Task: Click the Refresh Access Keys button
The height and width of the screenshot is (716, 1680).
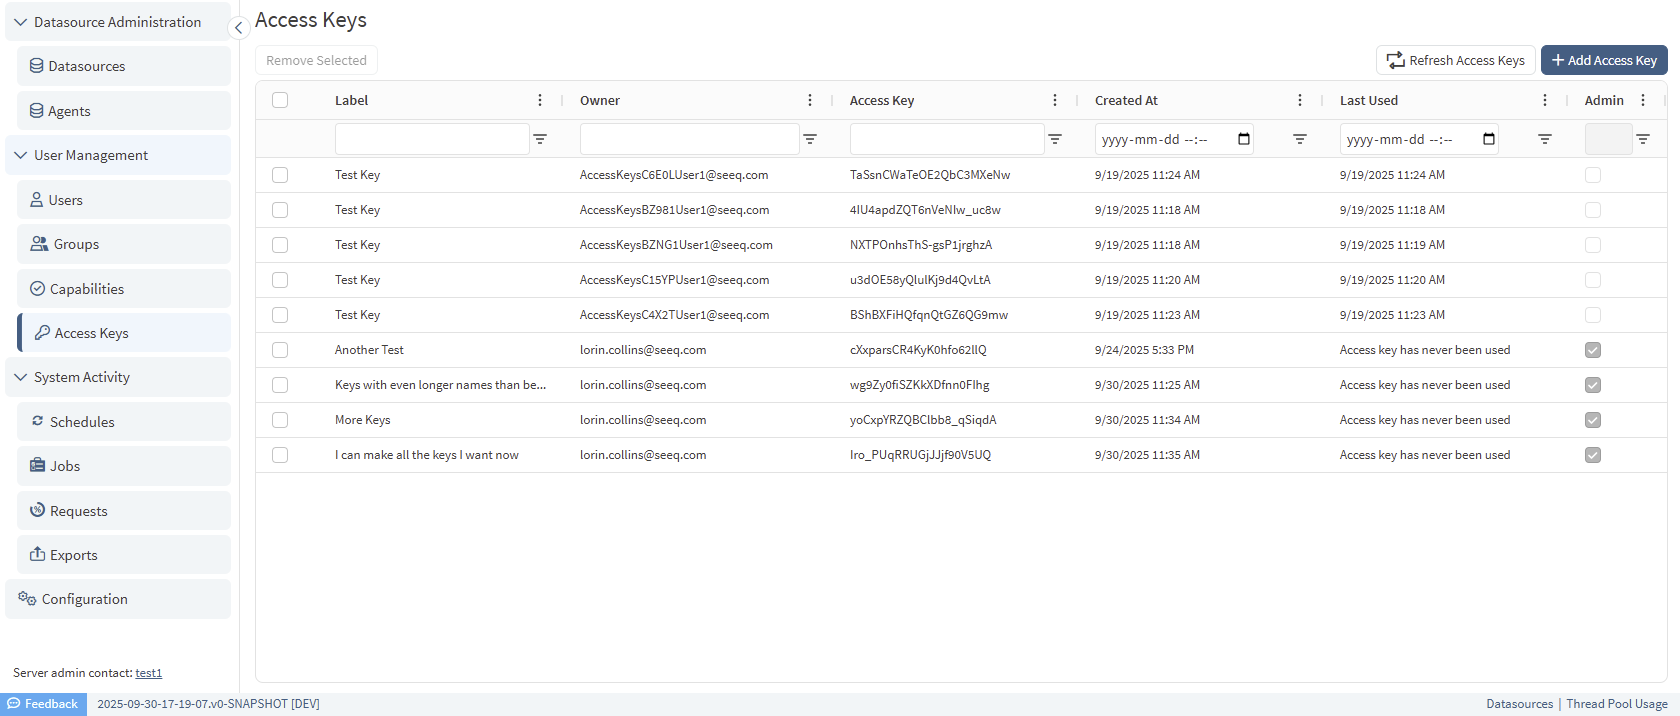Action: (x=1455, y=60)
